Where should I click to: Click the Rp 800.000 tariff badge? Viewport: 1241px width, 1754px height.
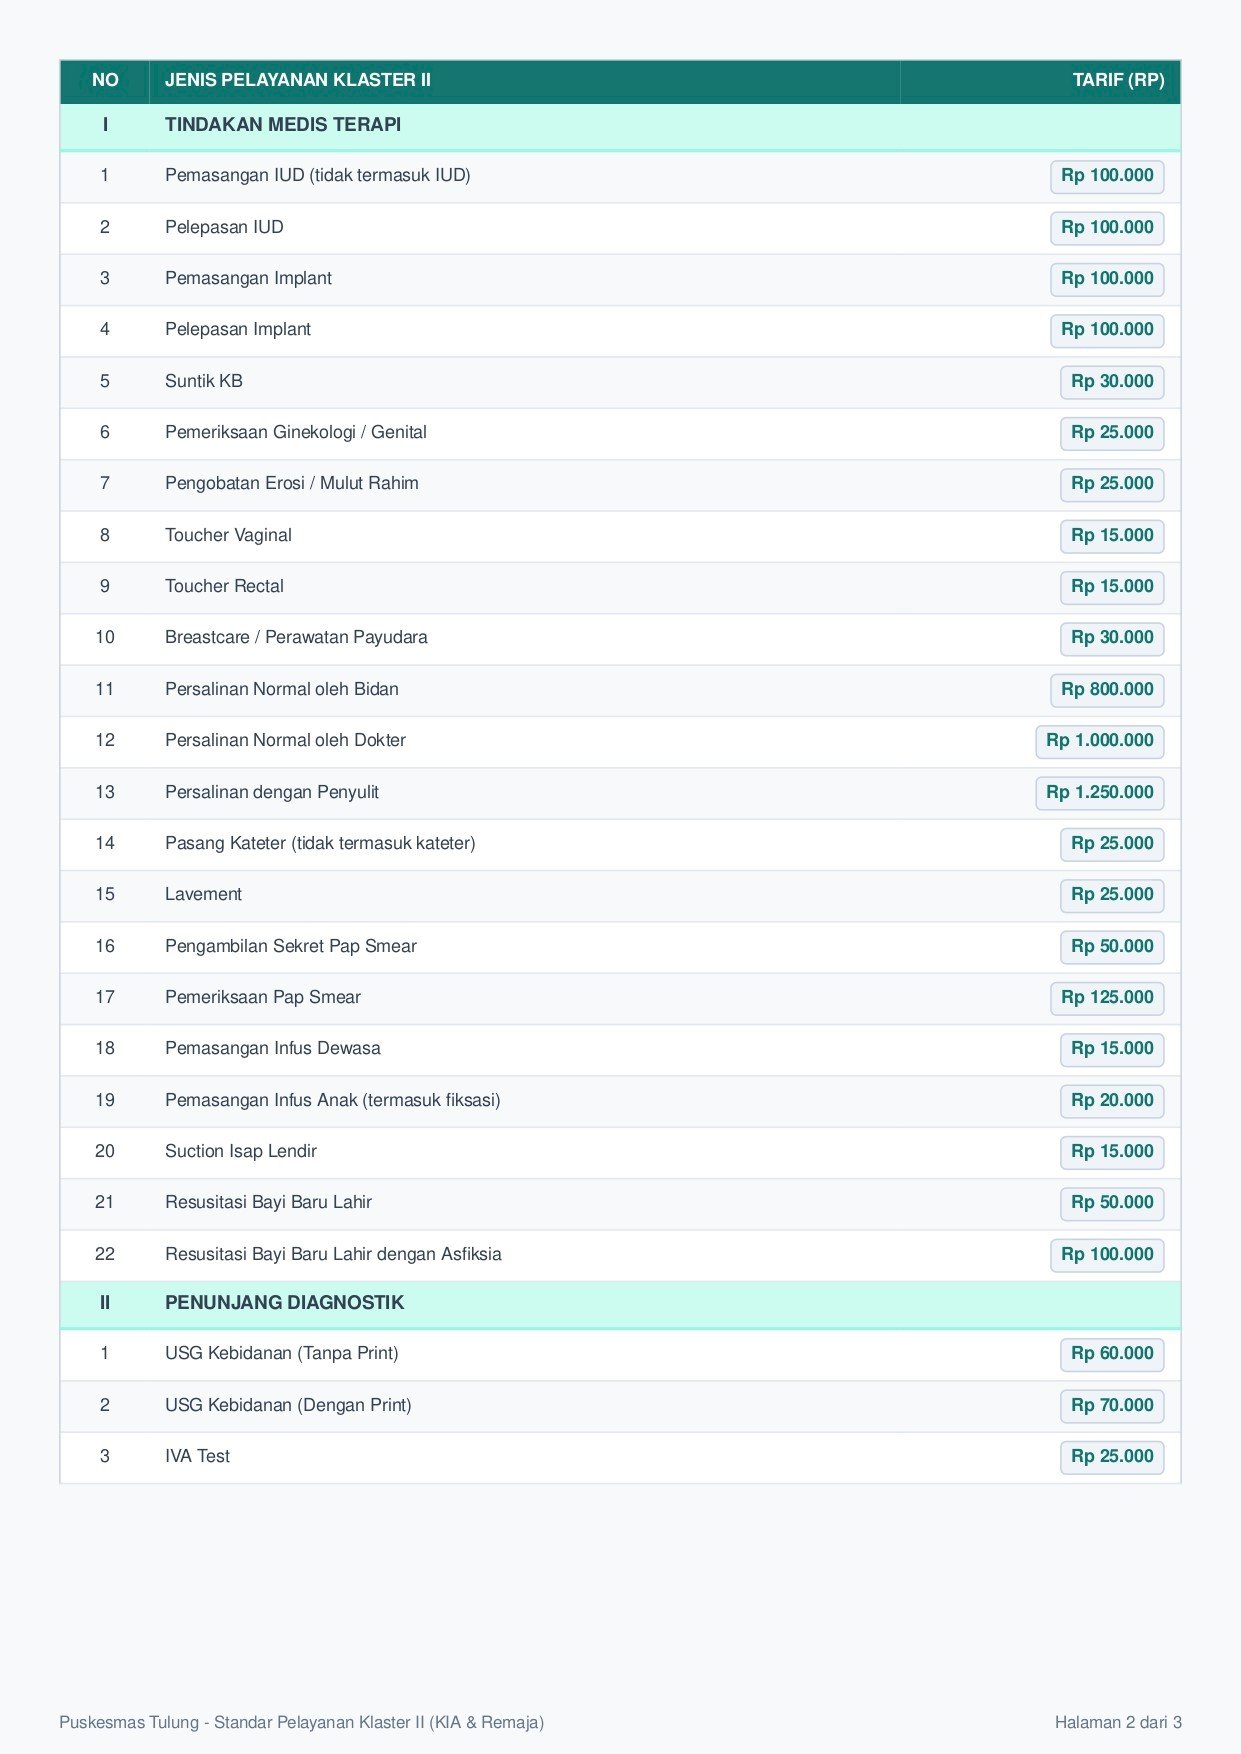click(1107, 689)
